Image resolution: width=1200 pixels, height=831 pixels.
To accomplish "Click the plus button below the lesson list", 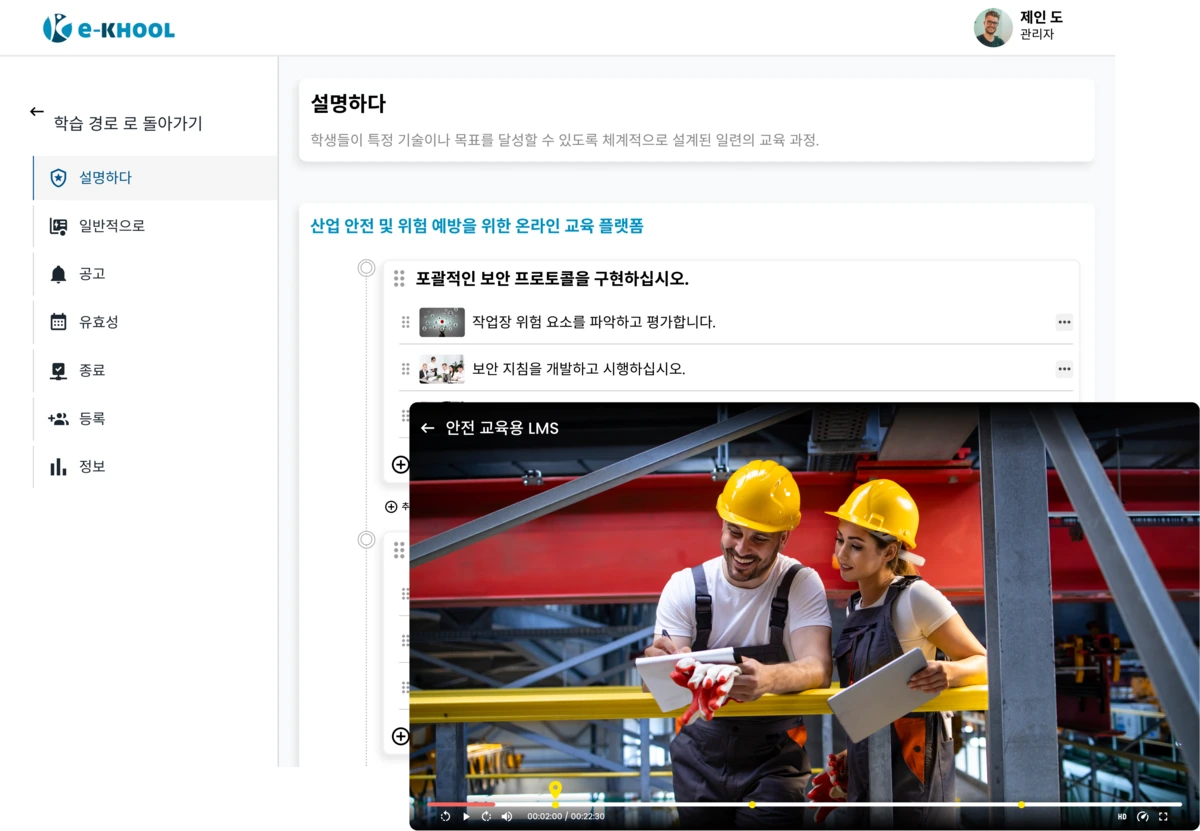I will pyautogui.click(x=400, y=465).
